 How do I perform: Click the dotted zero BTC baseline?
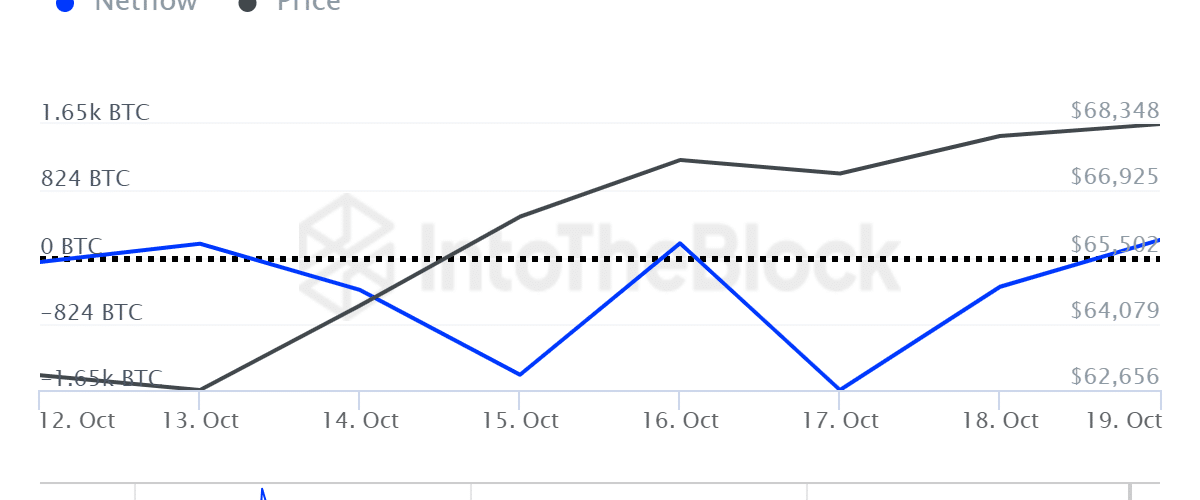(x=600, y=259)
